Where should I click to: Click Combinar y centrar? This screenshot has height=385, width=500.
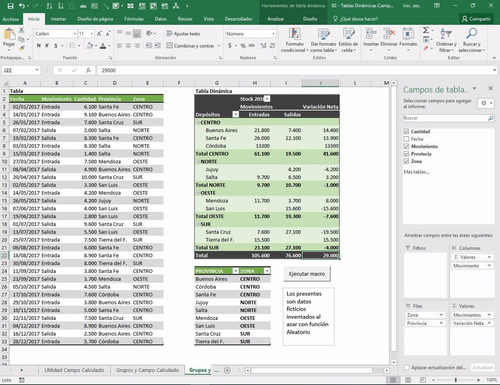click(x=191, y=46)
